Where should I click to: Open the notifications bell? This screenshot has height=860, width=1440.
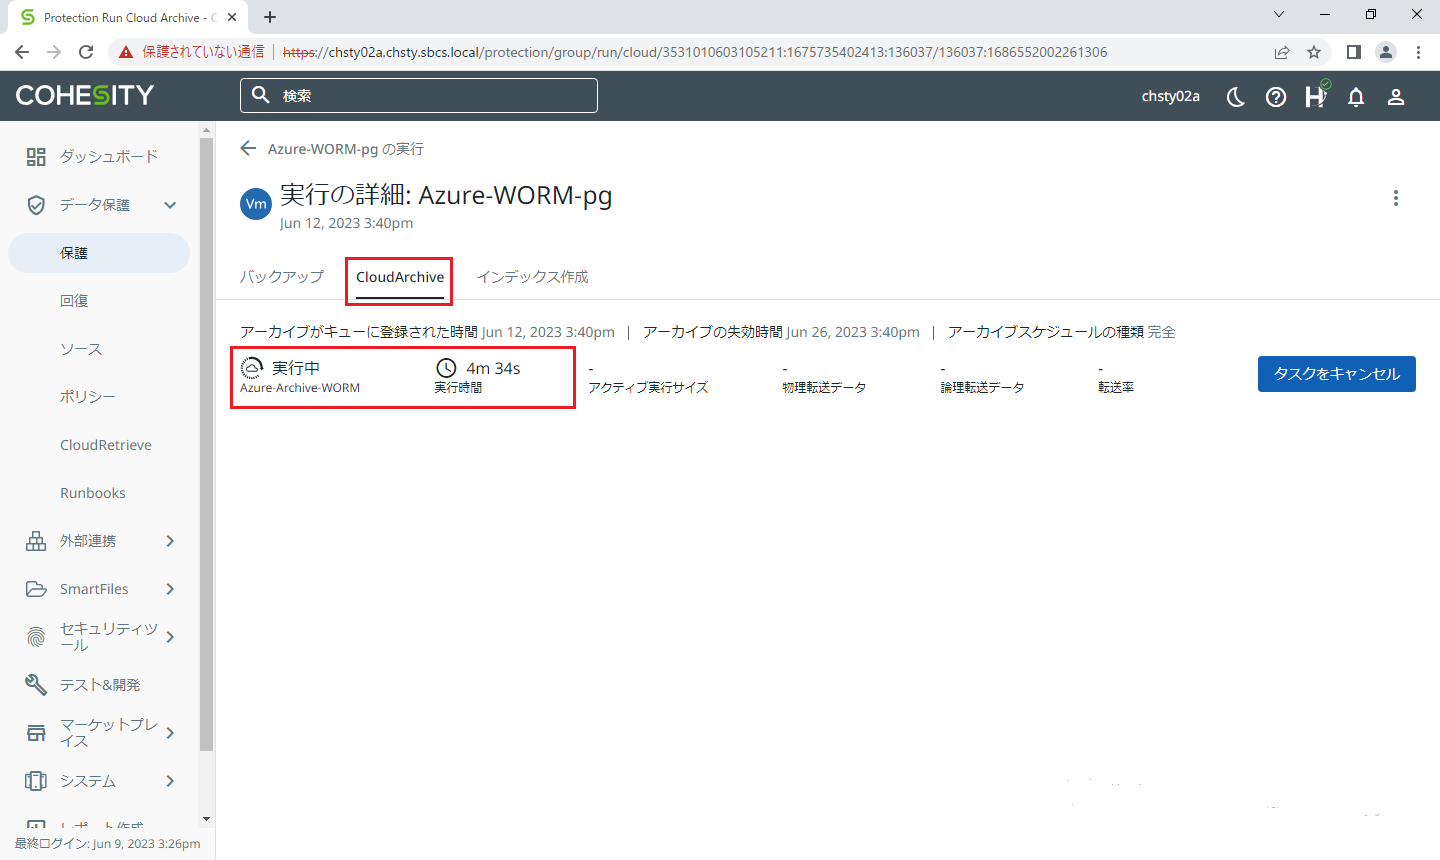click(1356, 96)
